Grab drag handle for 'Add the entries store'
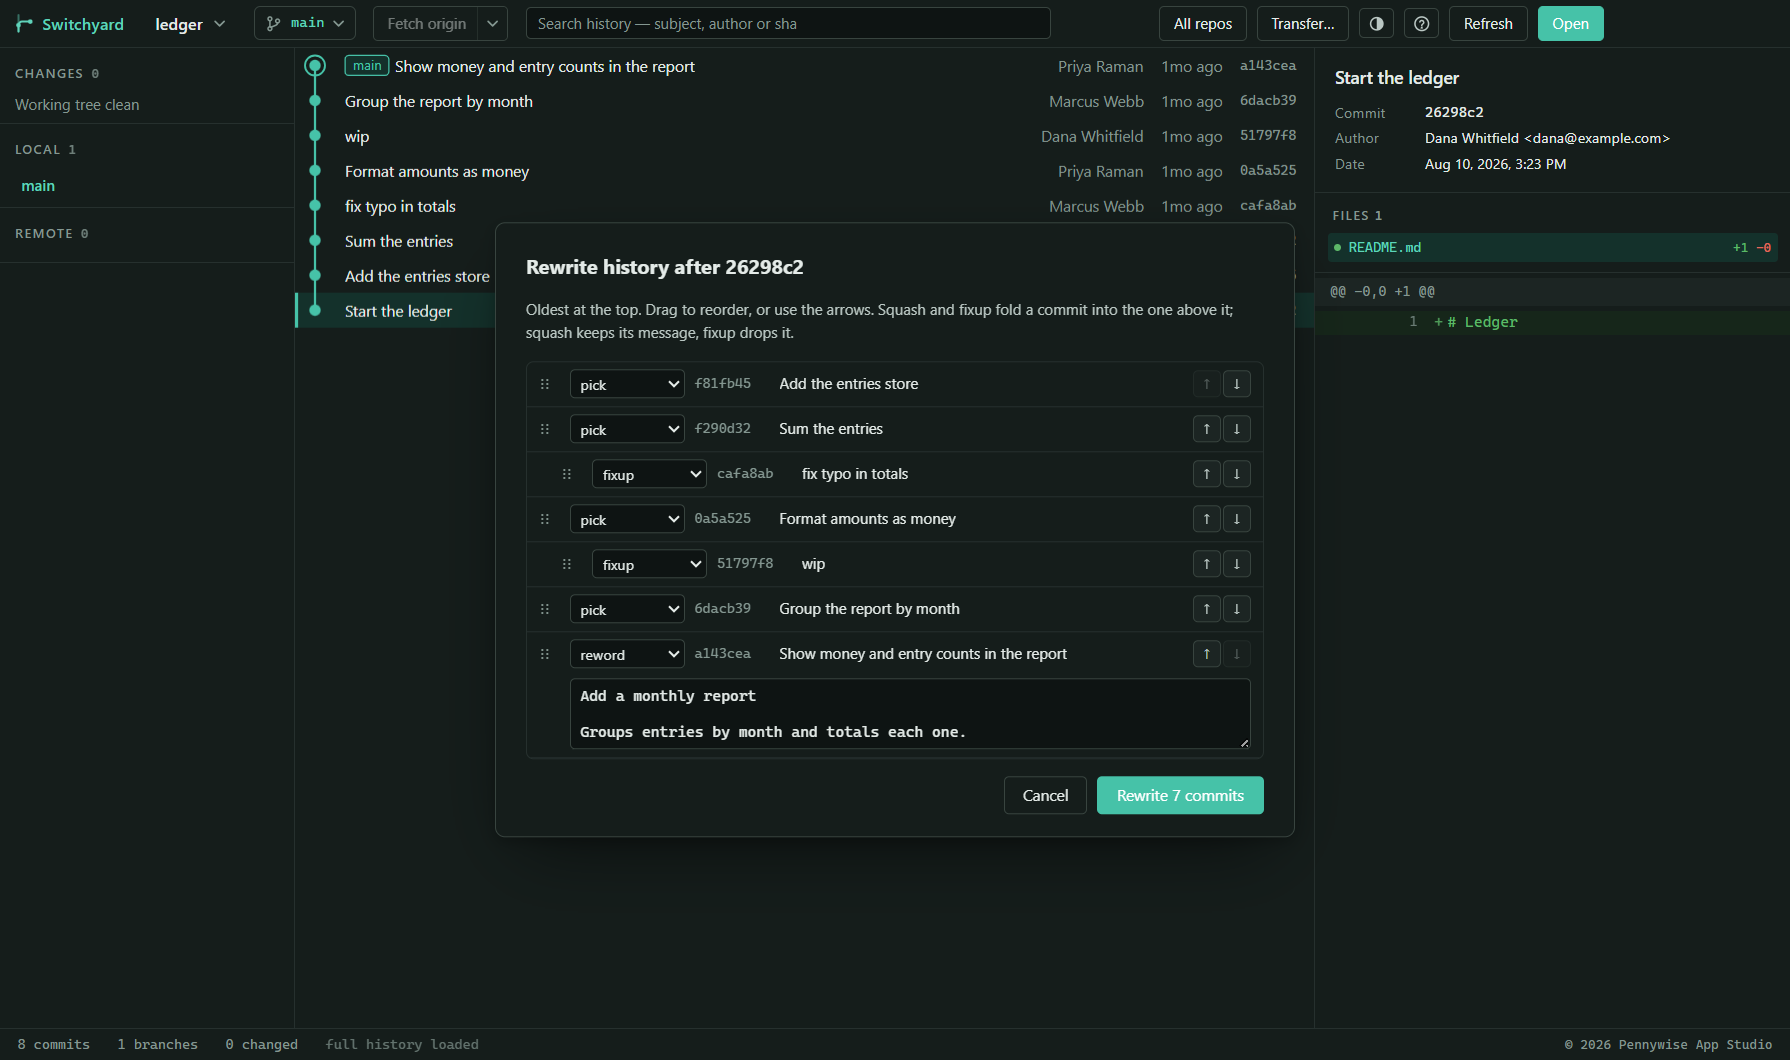The height and width of the screenshot is (1060, 1790). (545, 384)
